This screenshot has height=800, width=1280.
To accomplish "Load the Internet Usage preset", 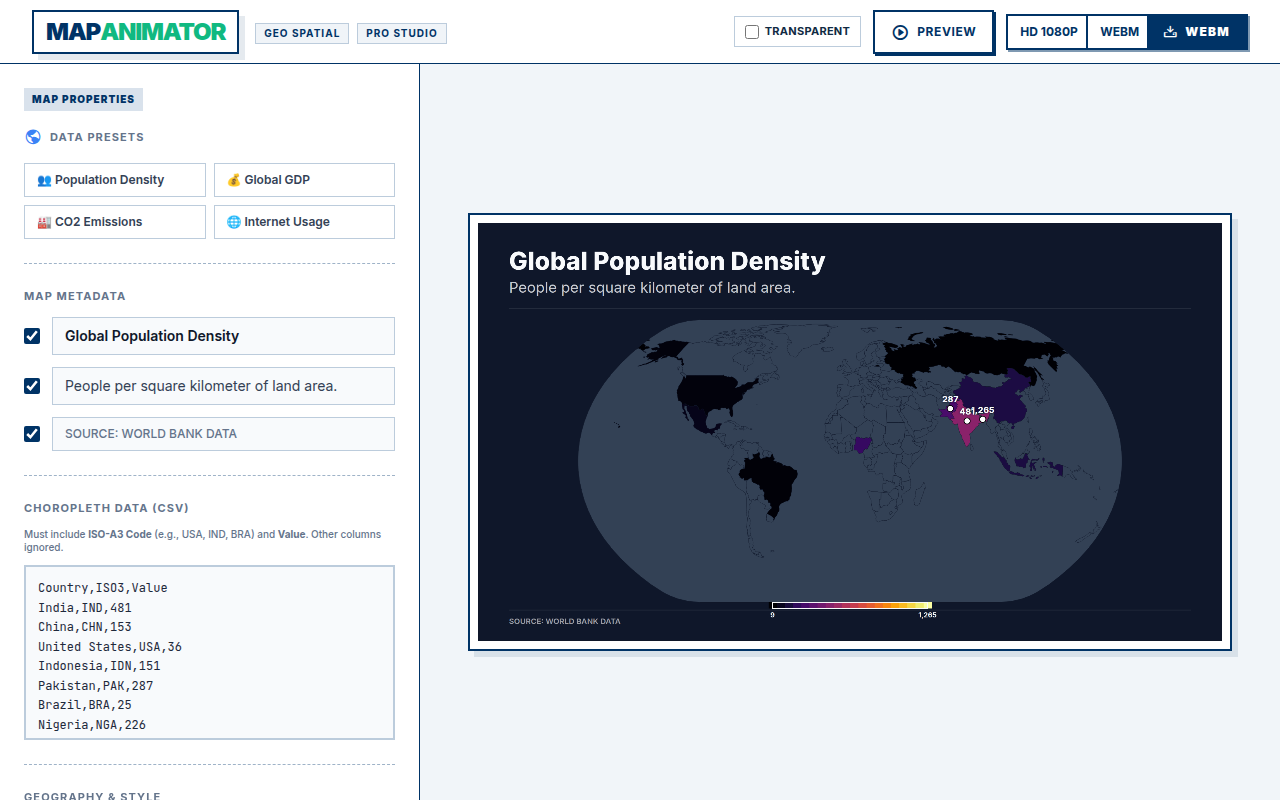I will click(304, 222).
